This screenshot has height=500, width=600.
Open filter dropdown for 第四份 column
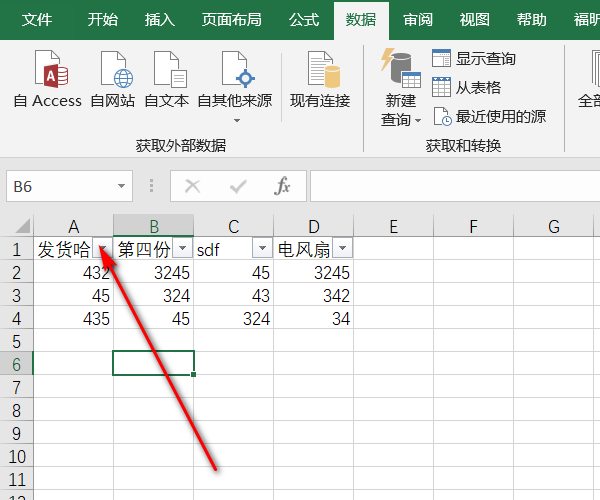pyautogui.click(x=183, y=248)
